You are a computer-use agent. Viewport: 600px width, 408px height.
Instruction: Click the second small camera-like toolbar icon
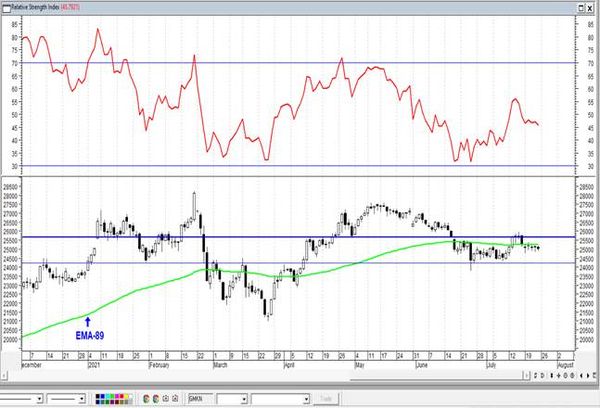(x=175, y=399)
